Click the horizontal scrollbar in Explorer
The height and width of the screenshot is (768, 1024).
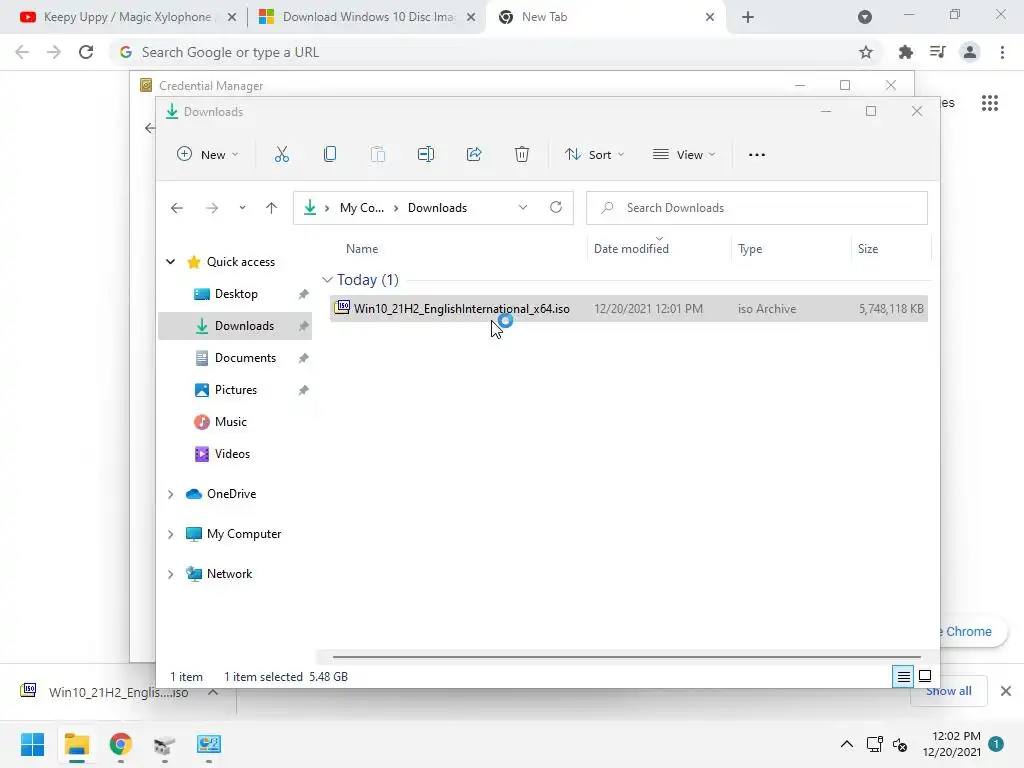pyautogui.click(x=627, y=656)
